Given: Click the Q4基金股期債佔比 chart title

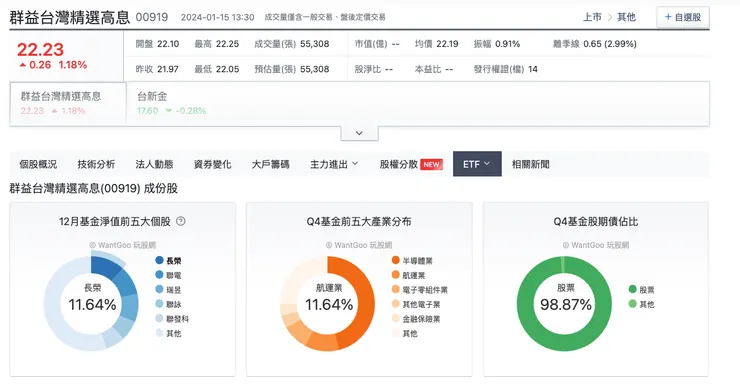Looking at the screenshot, I should 596,221.
